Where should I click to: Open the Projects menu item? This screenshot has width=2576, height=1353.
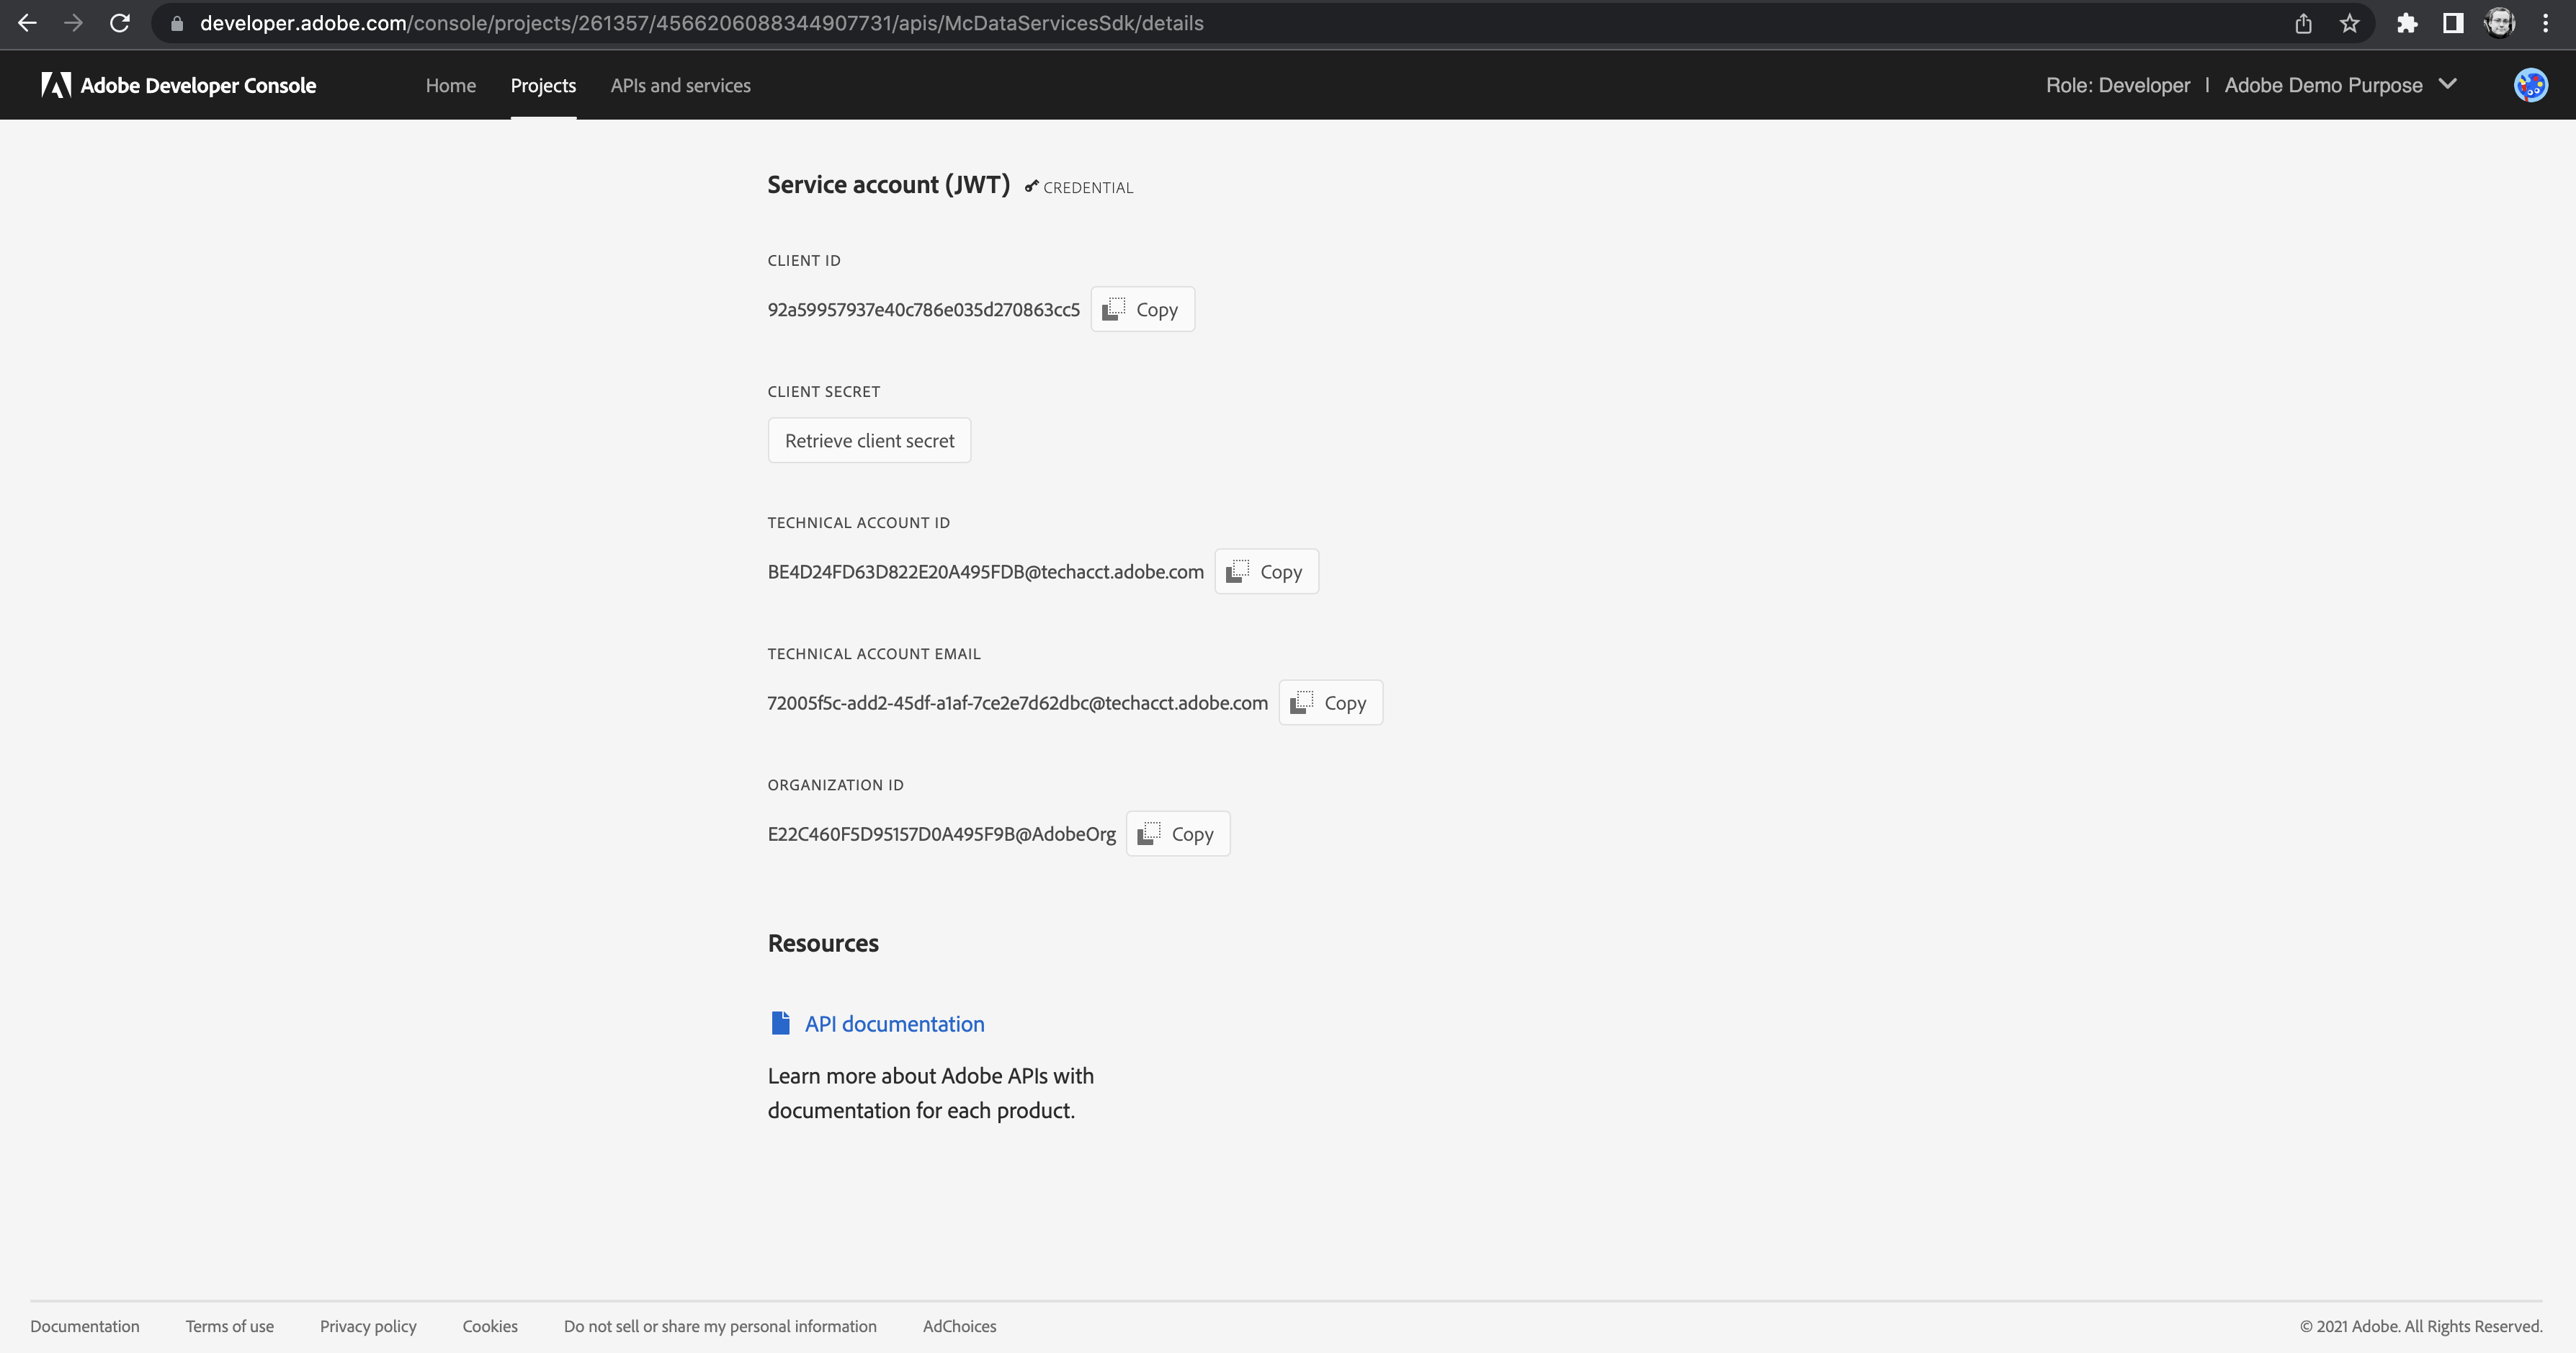click(542, 85)
